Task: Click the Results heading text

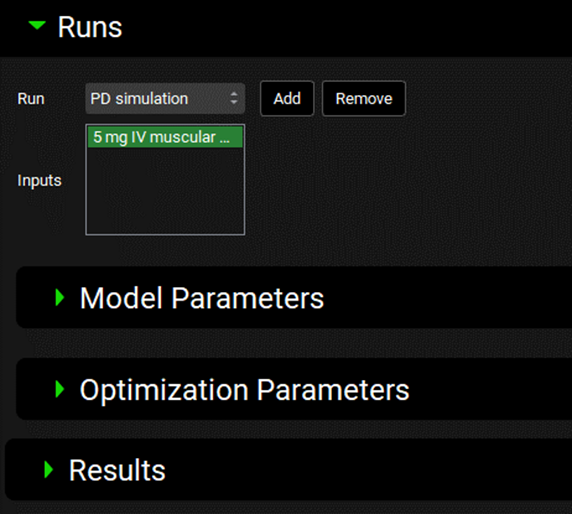Action: (x=117, y=471)
